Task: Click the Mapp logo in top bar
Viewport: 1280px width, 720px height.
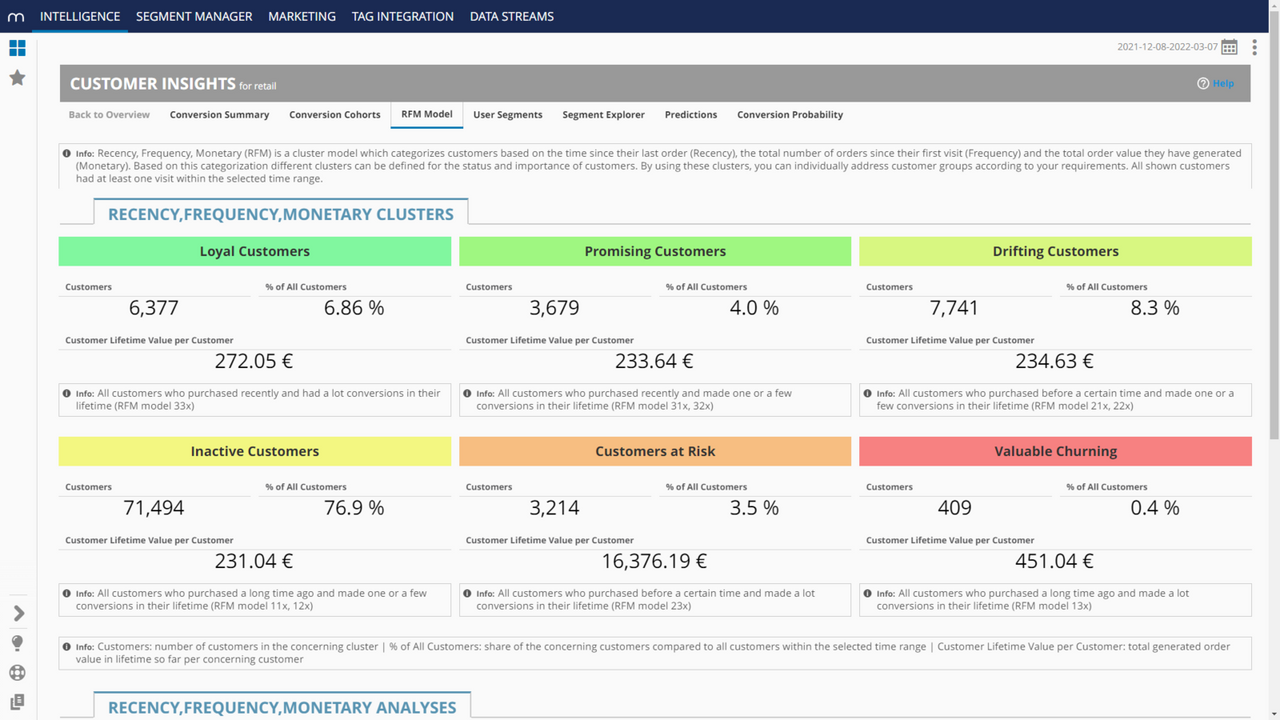Action: 15,15
